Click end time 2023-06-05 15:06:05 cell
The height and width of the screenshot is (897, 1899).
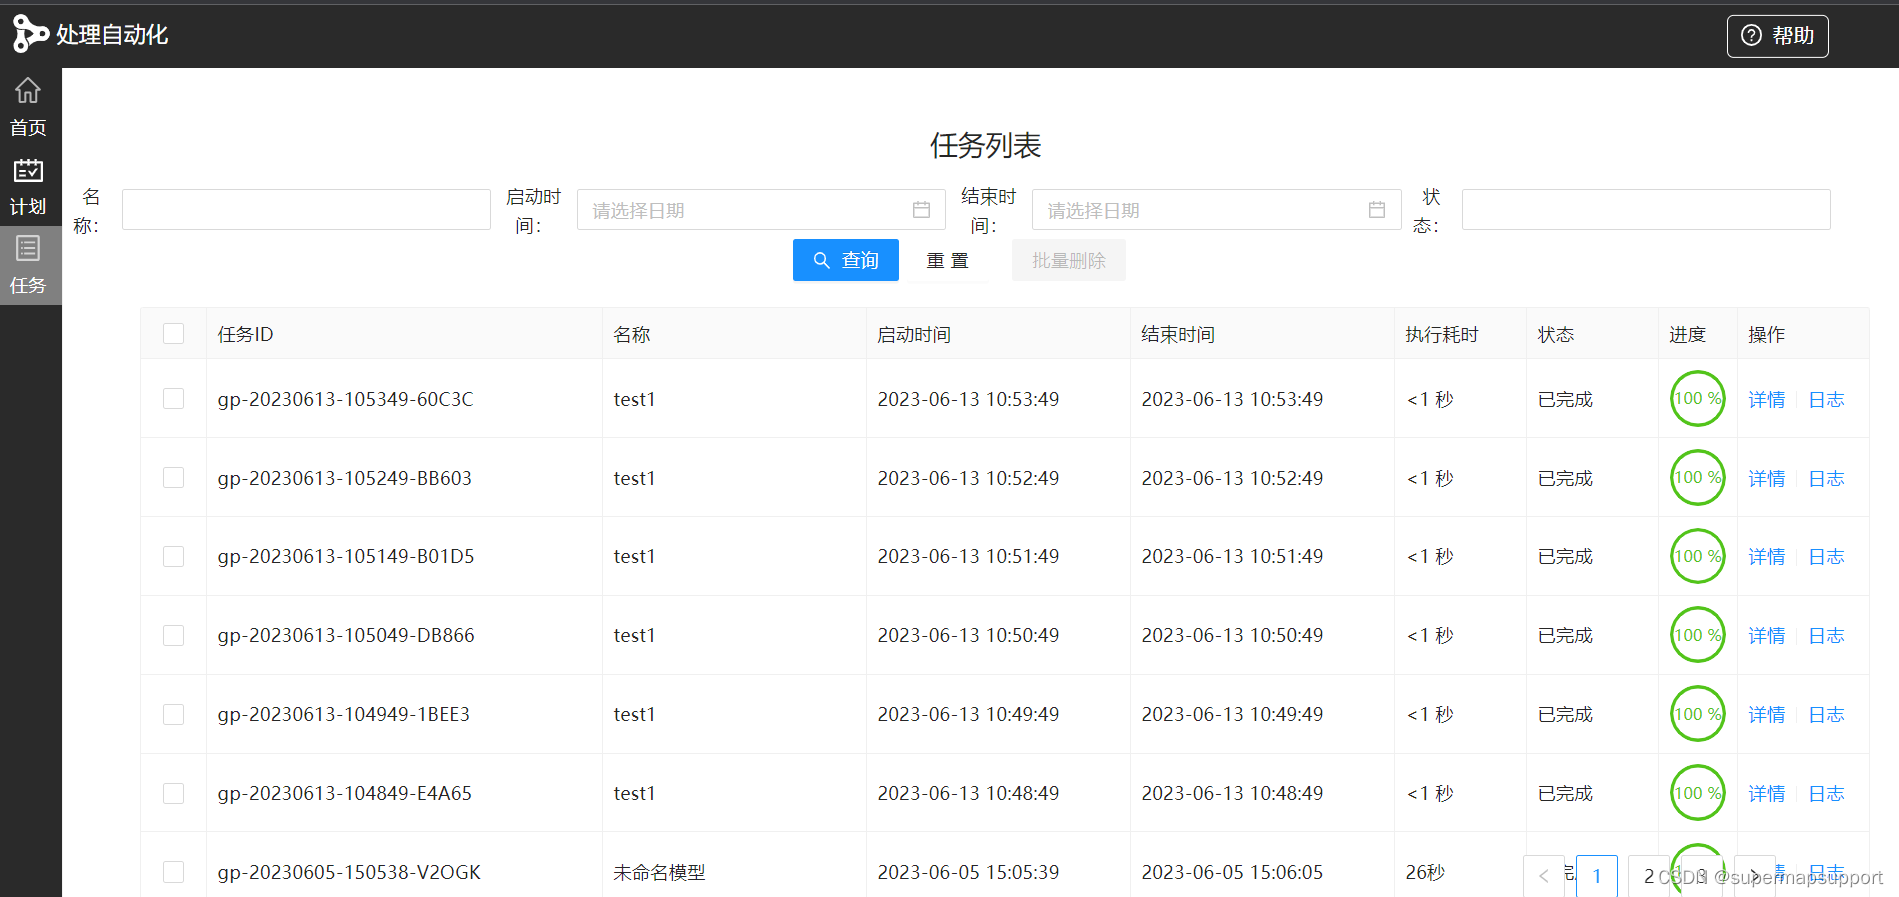(1232, 872)
